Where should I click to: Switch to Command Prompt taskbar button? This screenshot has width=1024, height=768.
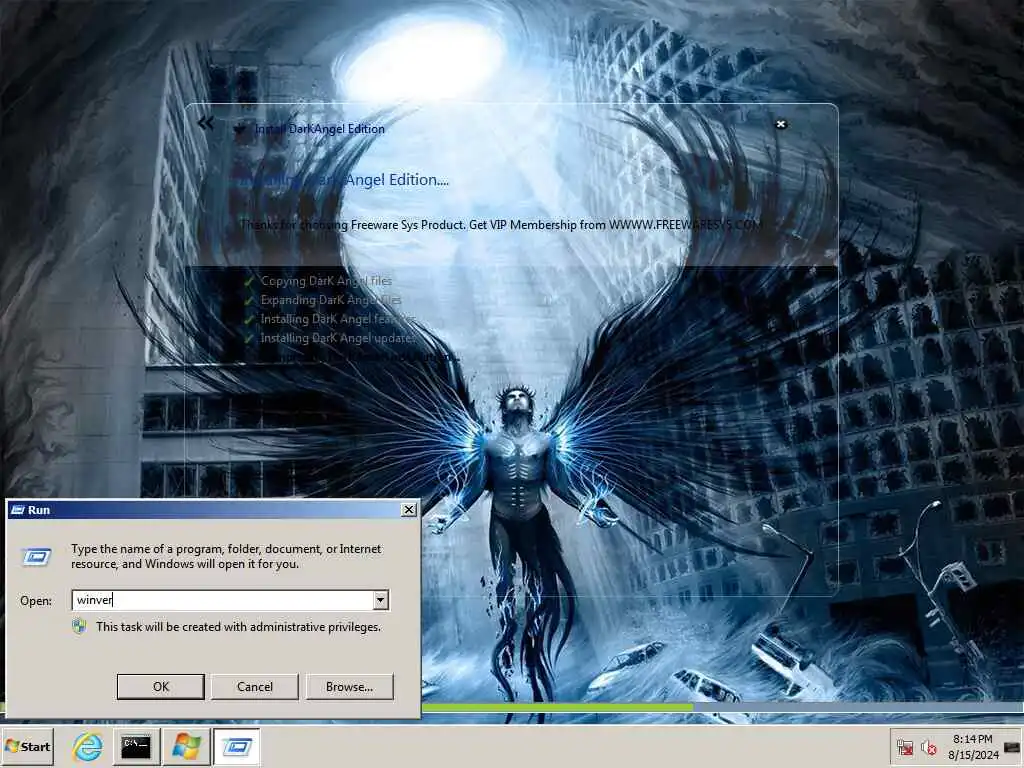136,746
